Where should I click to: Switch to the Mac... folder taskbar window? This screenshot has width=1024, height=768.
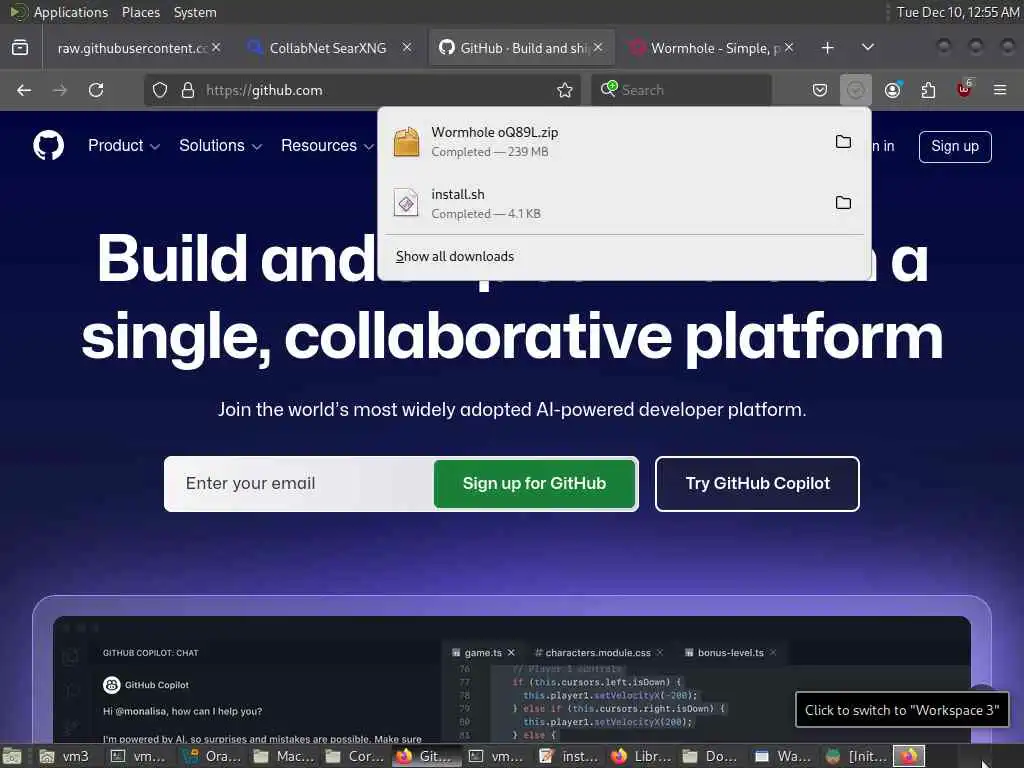[x=284, y=756]
